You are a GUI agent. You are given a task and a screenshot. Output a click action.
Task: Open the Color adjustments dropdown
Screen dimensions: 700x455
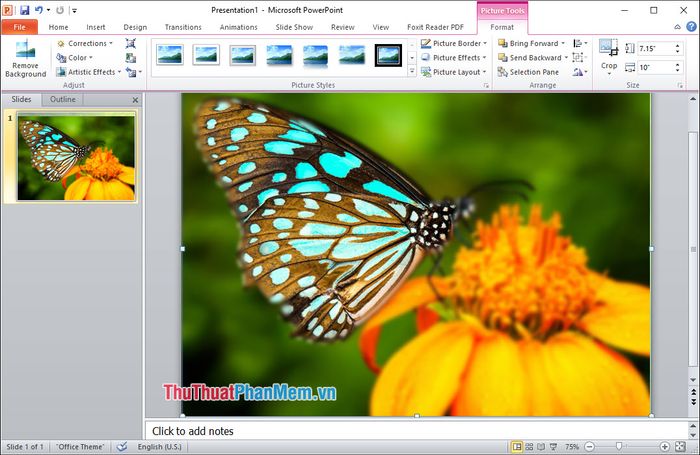75,58
